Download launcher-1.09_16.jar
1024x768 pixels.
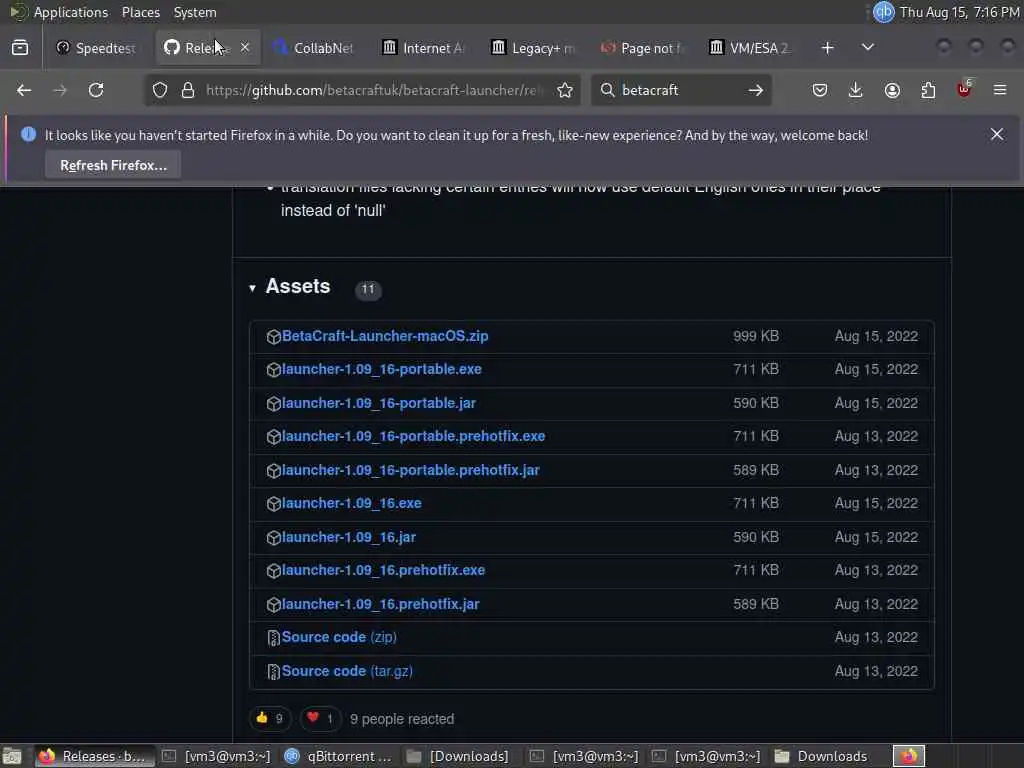click(x=349, y=537)
